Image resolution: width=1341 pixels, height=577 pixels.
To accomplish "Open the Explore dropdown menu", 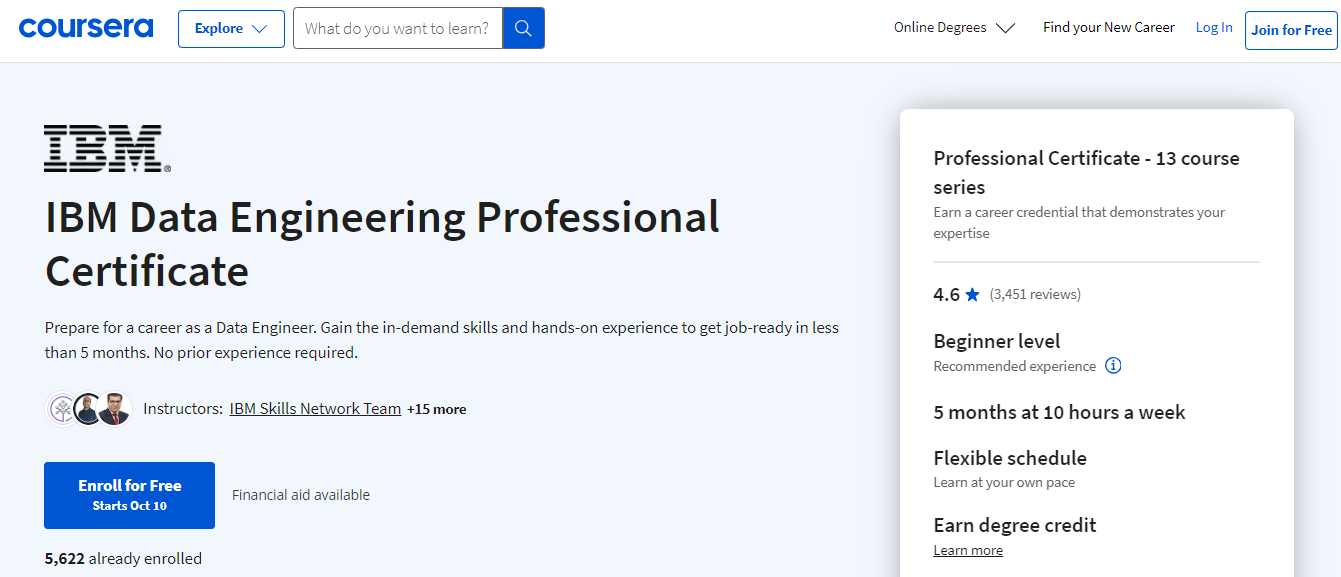I will 231,29.
